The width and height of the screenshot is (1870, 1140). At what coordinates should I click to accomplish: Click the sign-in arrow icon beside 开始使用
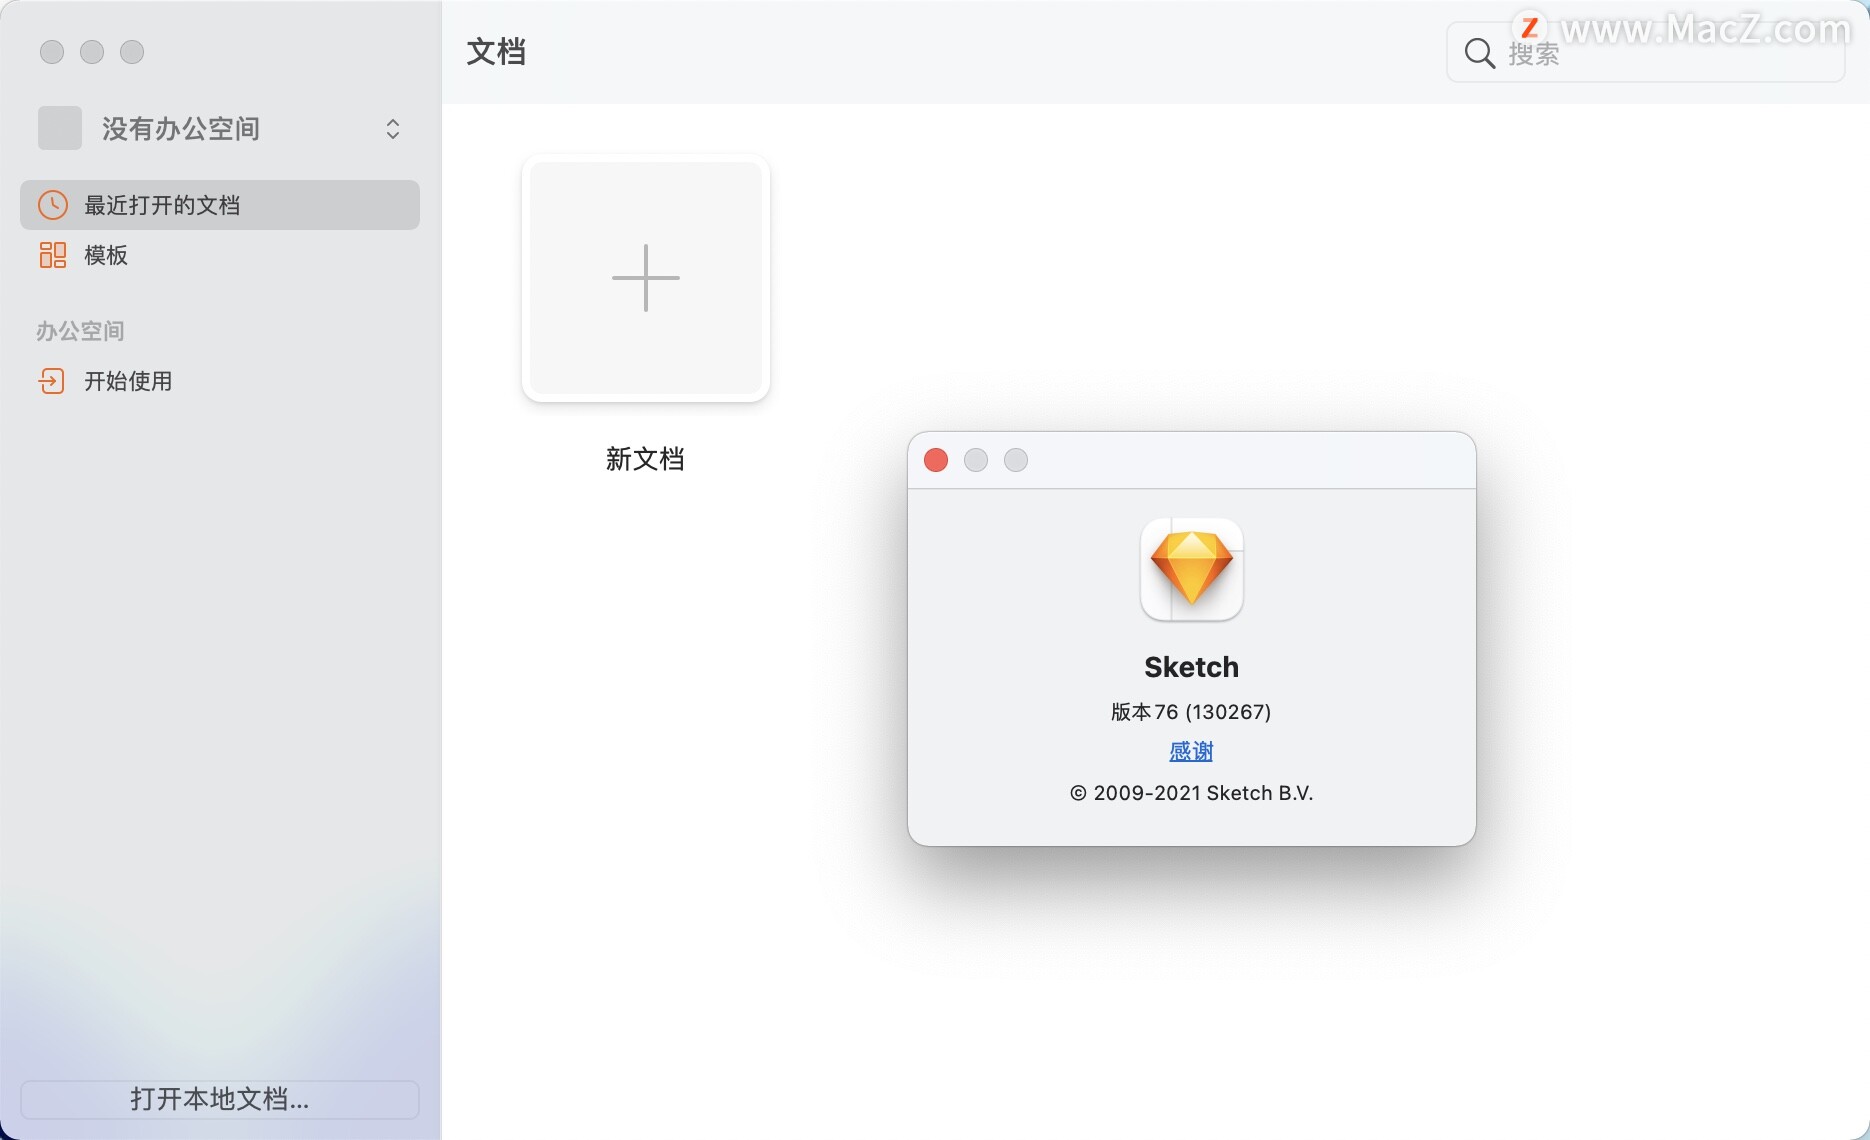[51, 381]
